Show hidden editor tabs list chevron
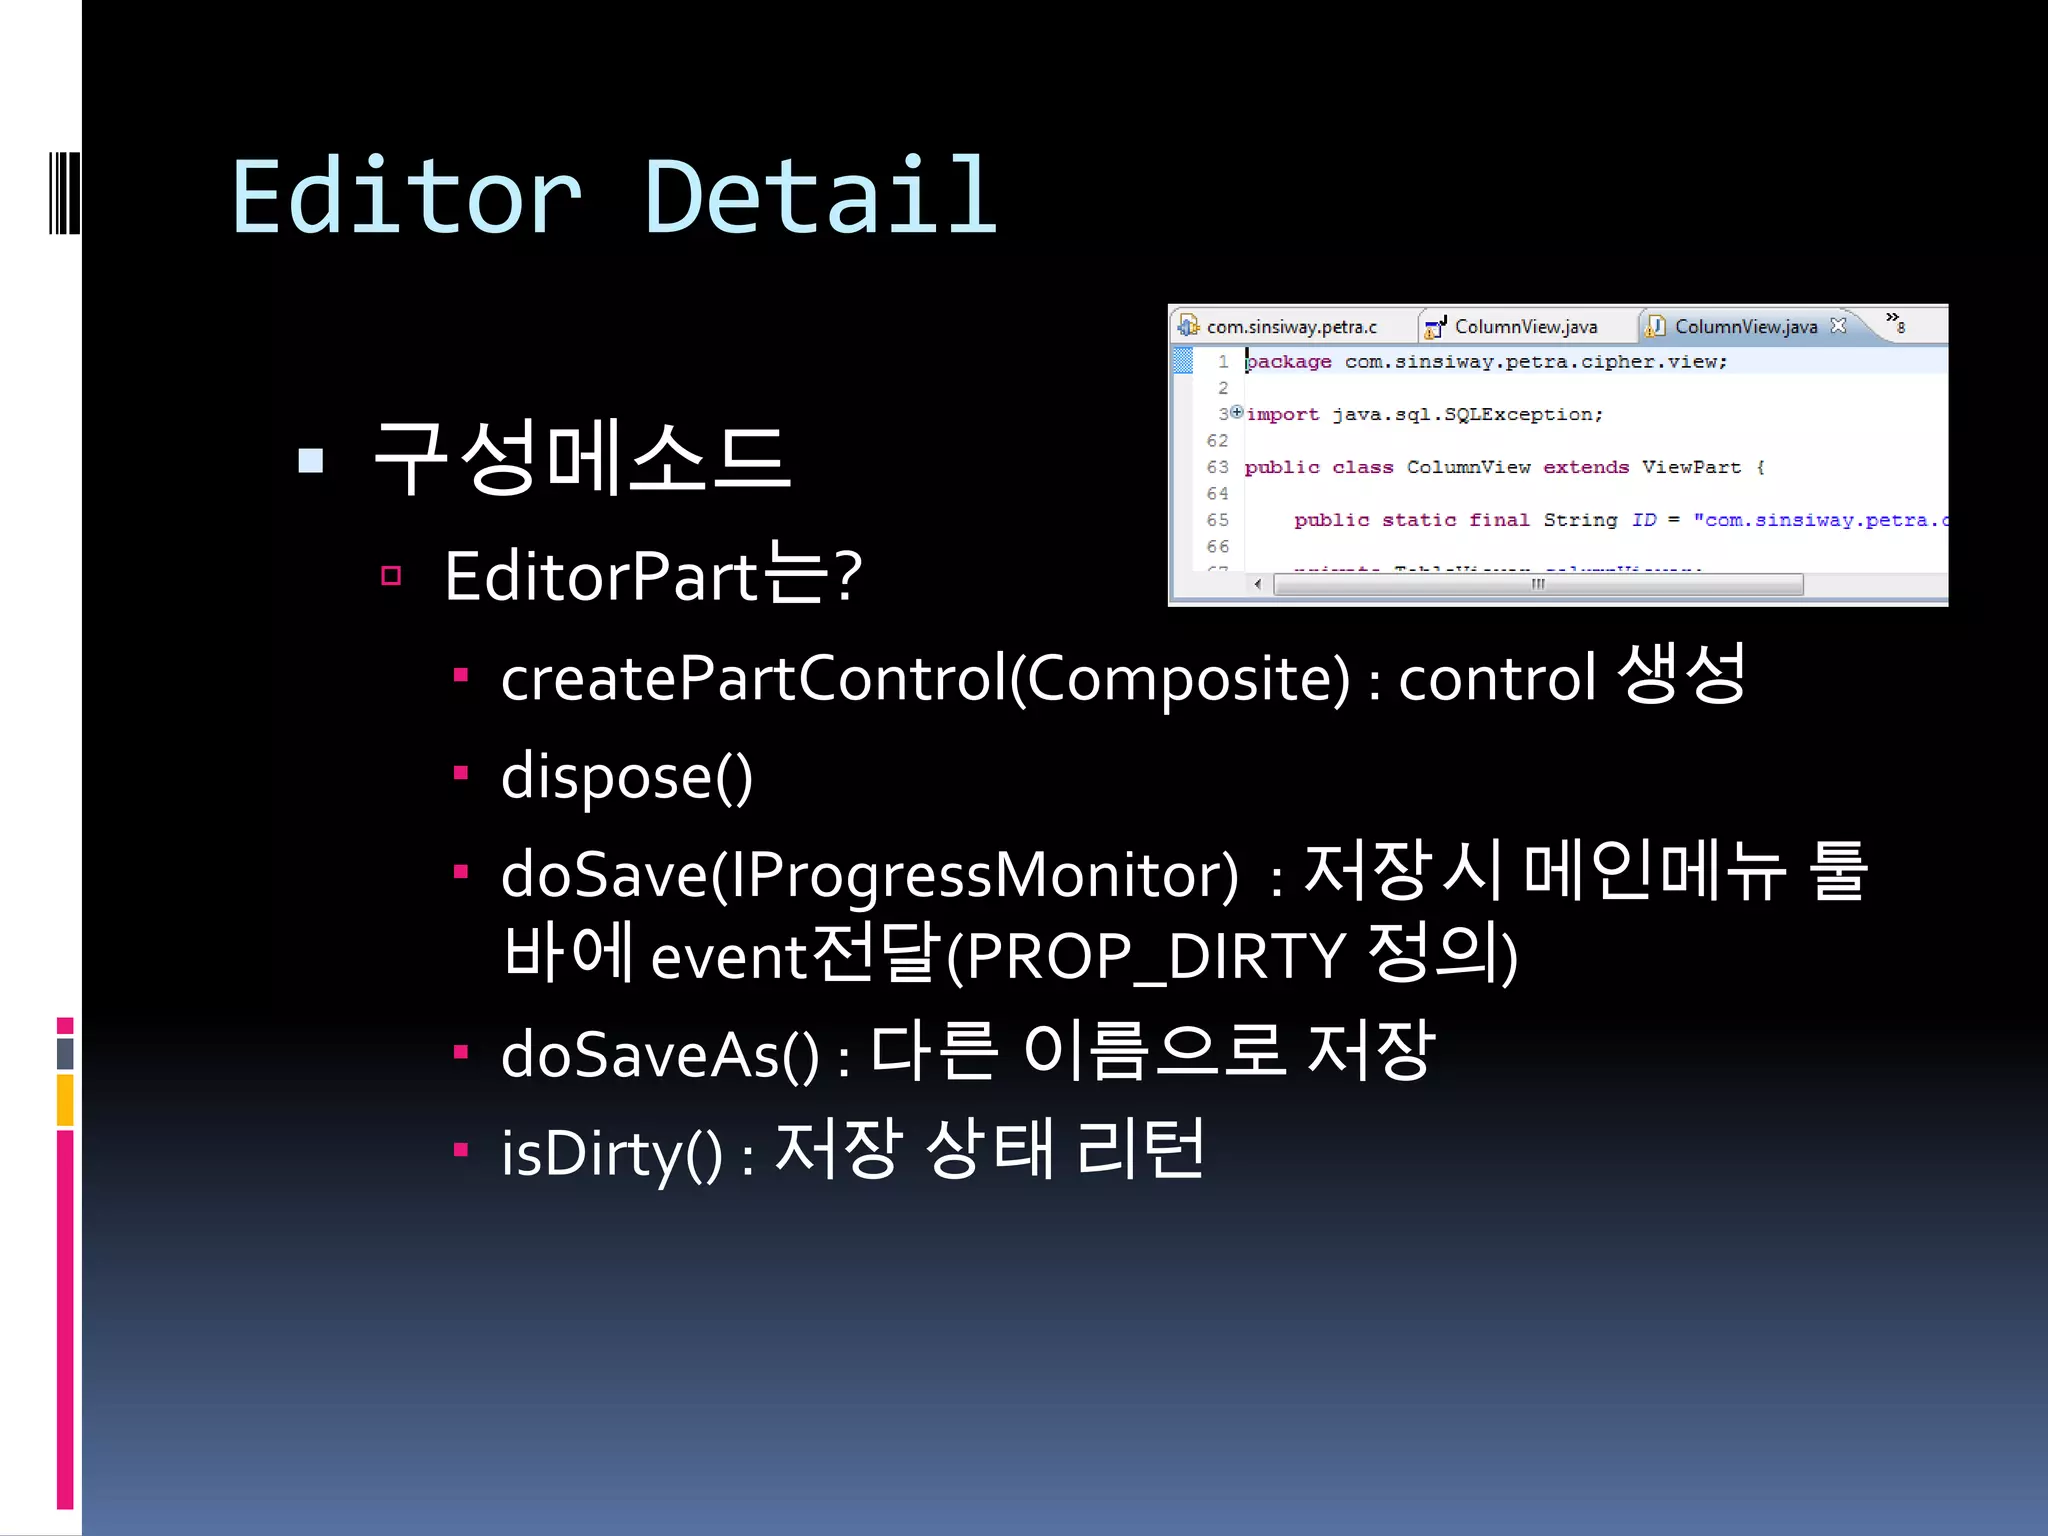2048x1536 pixels. tap(1895, 321)
